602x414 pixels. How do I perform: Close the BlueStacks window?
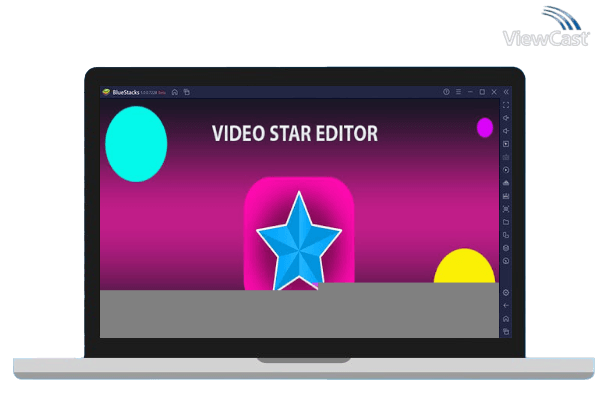pyautogui.click(x=494, y=92)
